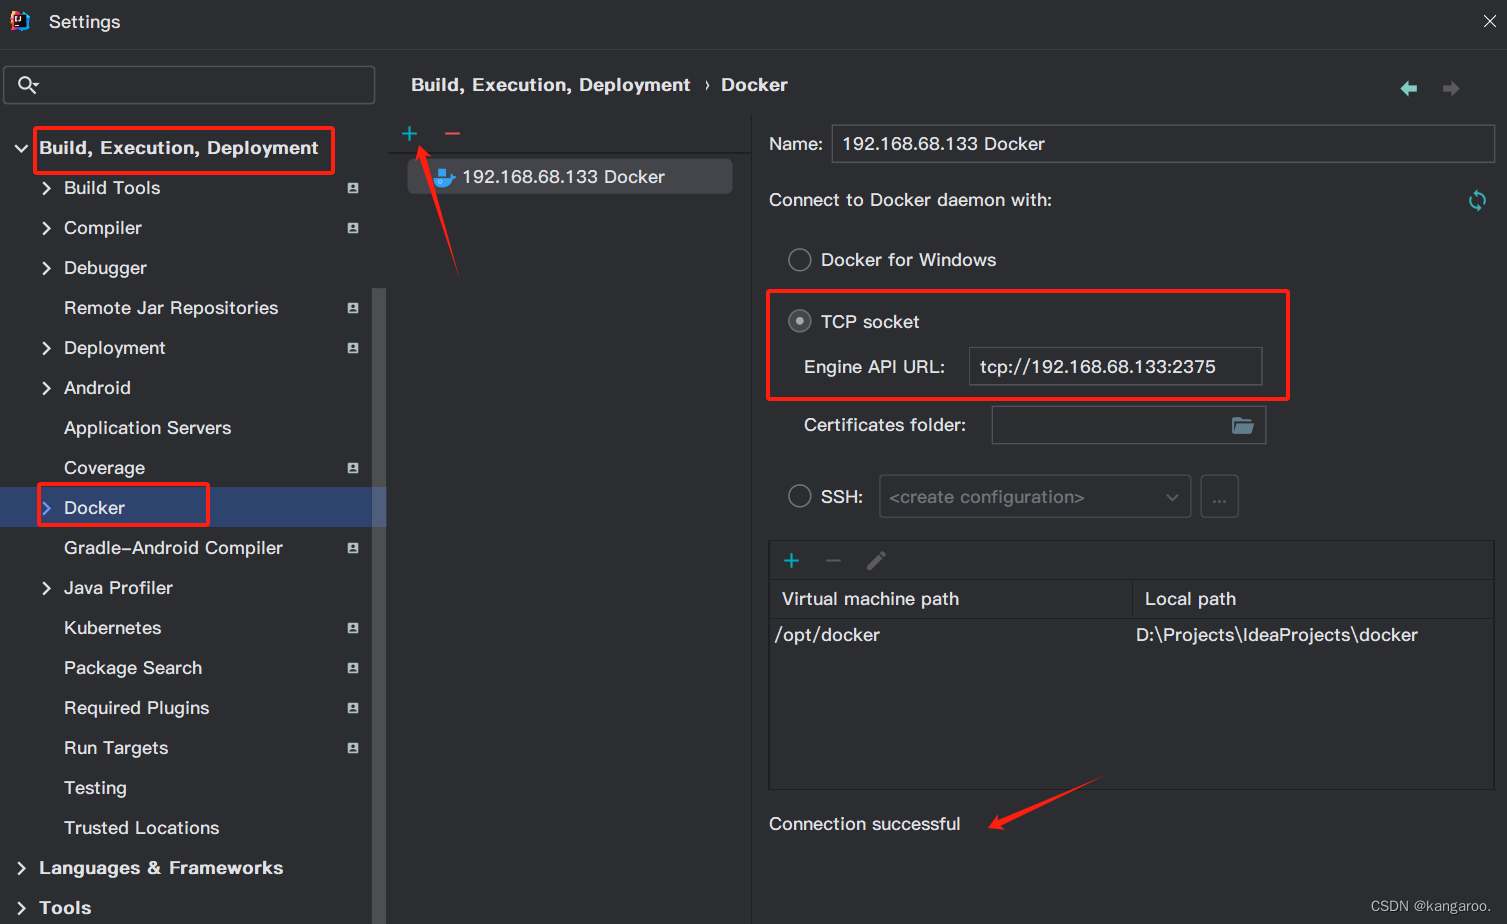
Task: Open Package Search settings
Action: [x=133, y=668]
